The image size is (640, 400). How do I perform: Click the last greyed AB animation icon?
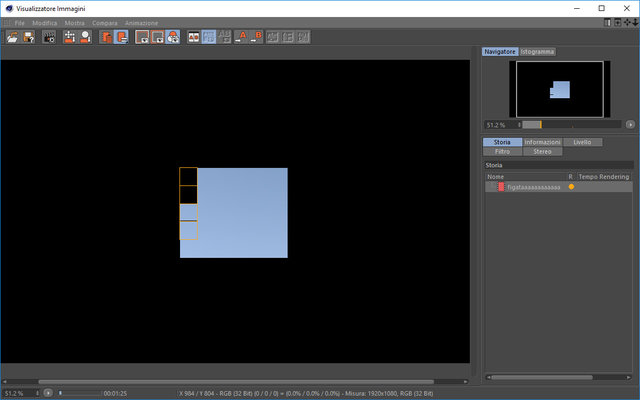point(303,37)
